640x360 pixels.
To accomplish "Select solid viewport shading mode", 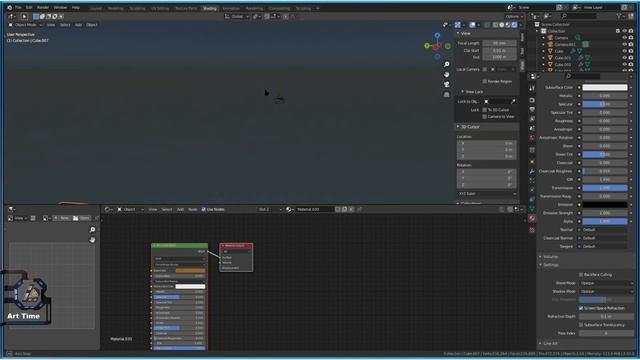I will 502,25.
